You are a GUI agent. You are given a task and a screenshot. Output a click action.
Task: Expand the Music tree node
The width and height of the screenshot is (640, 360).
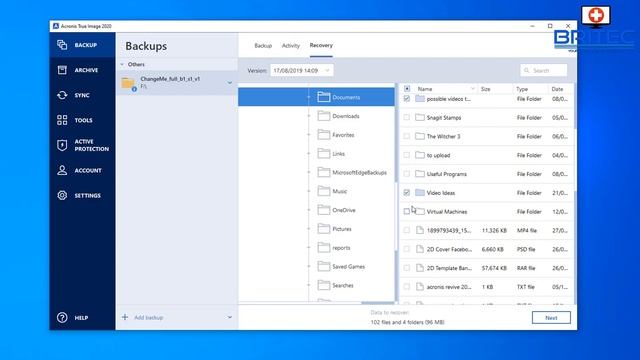tap(309, 191)
